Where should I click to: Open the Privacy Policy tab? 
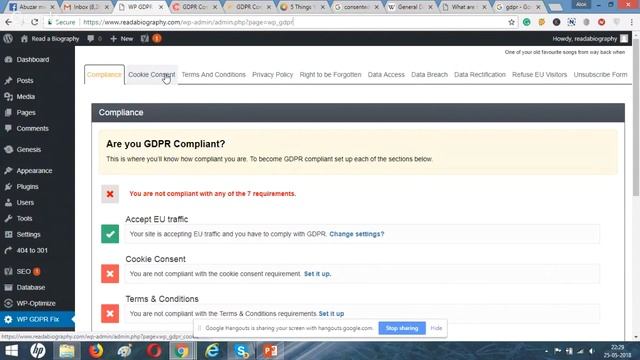click(x=273, y=75)
